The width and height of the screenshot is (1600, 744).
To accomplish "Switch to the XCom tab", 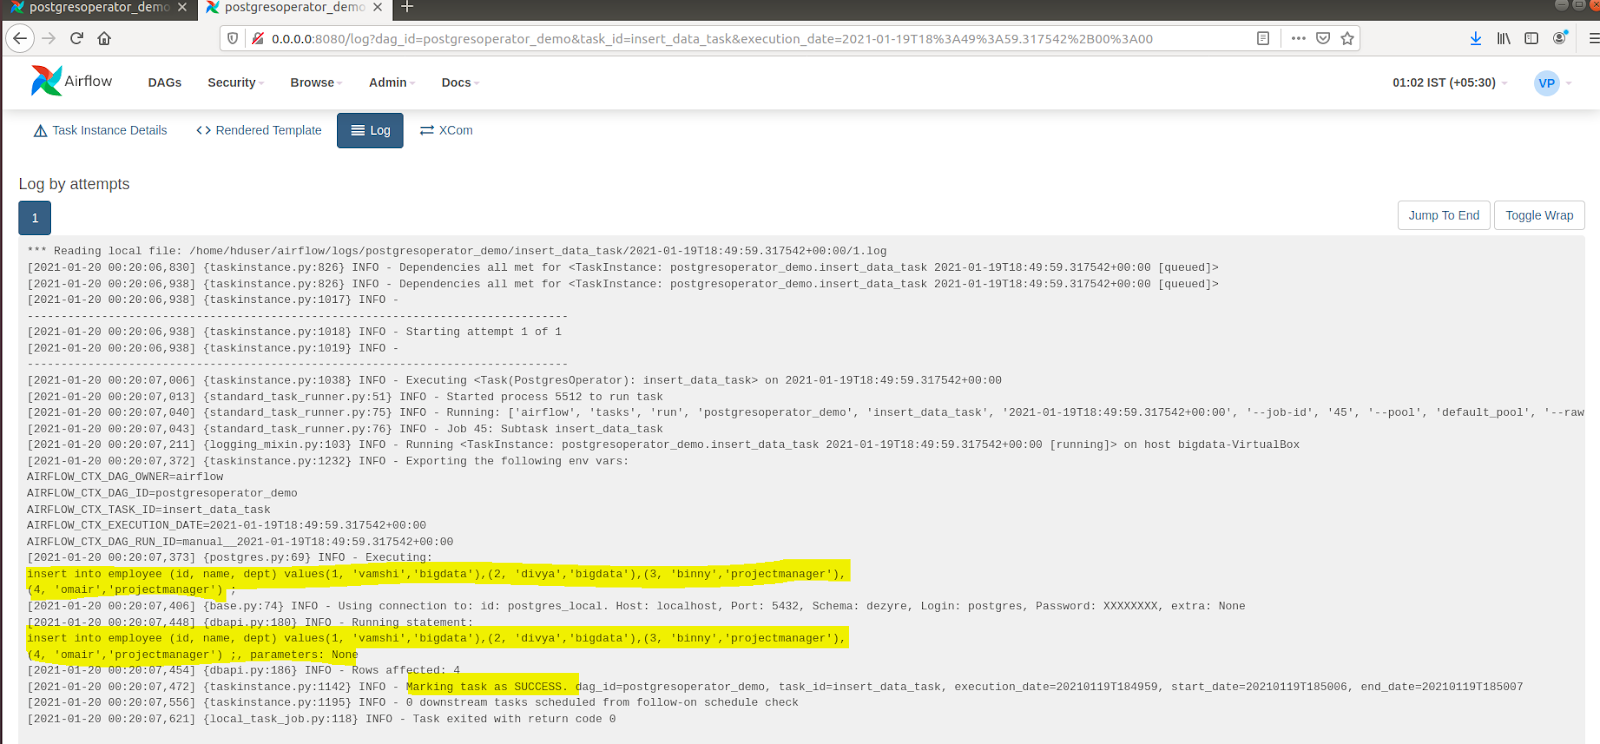I will click(446, 130).
